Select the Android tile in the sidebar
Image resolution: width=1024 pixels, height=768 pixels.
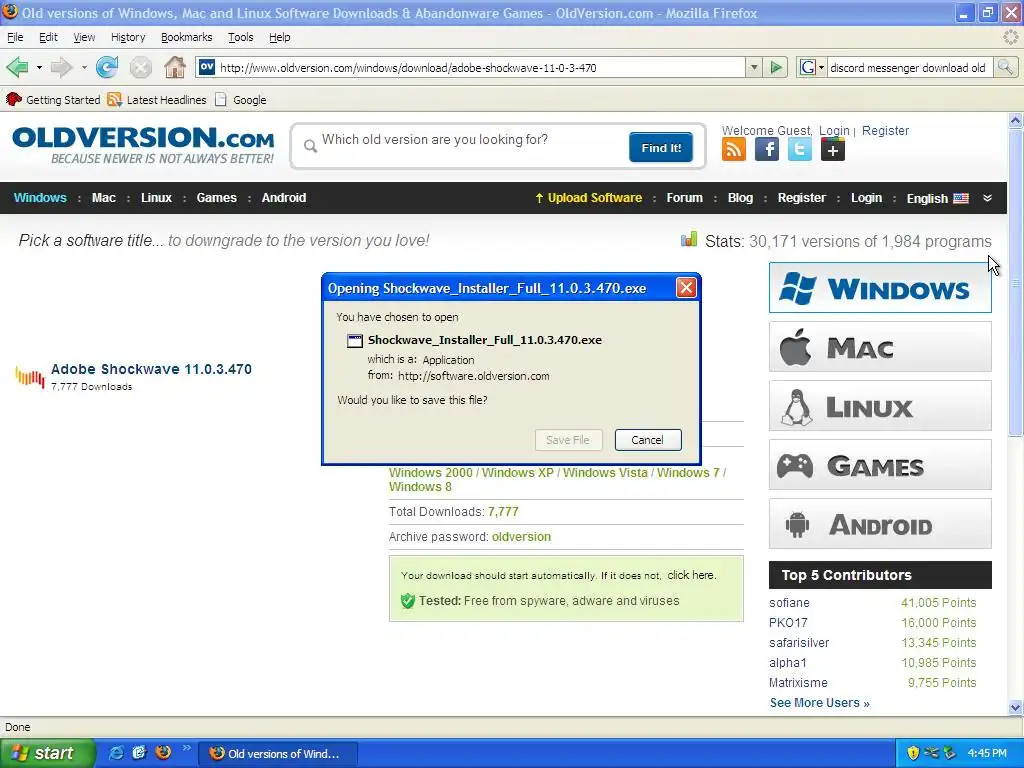(880, 524)
